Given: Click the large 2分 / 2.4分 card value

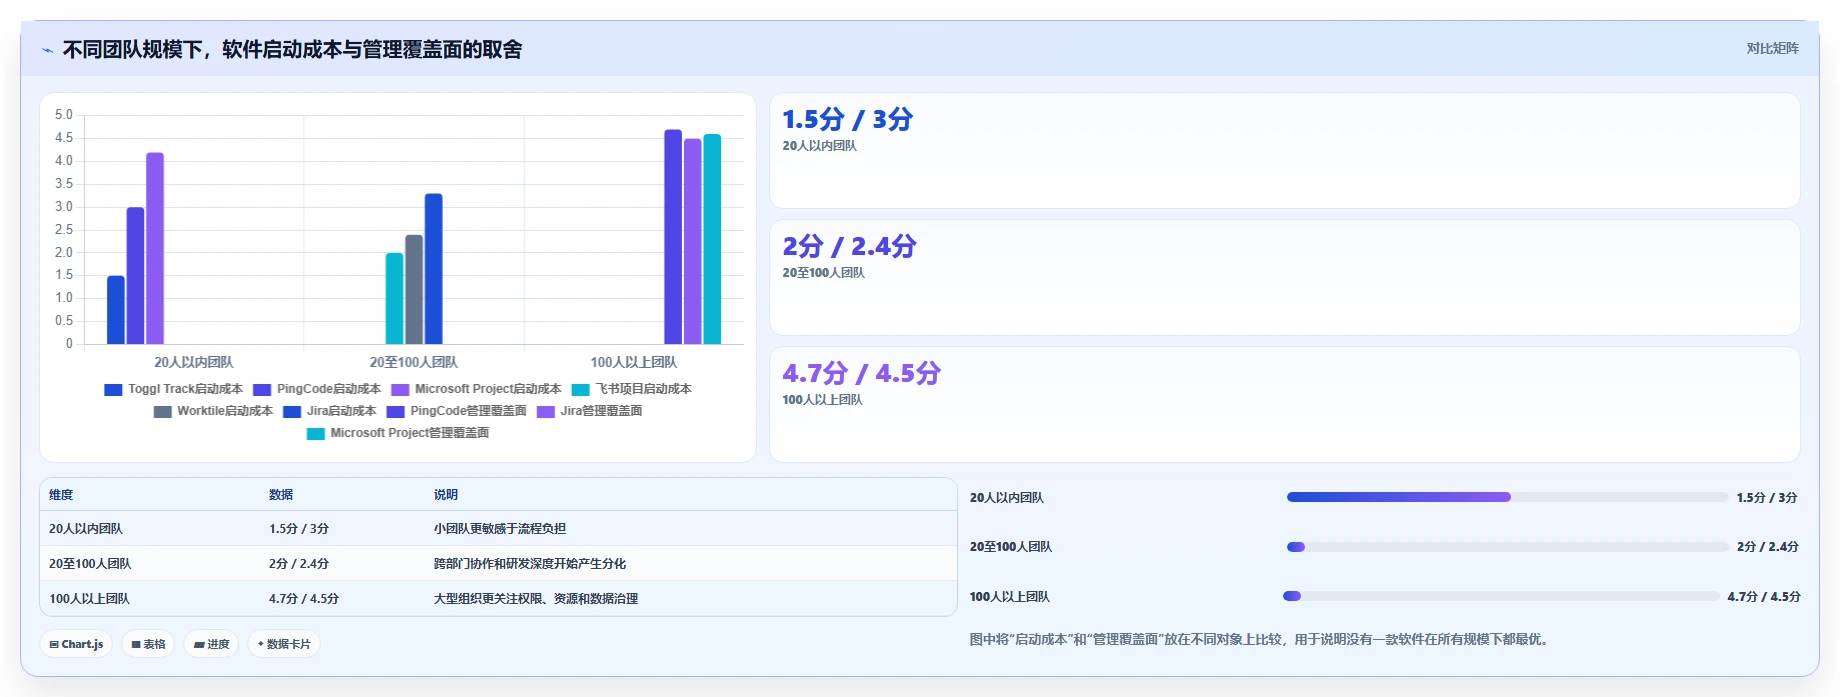Looking at the screenshot, I should click(x=849, y=246).
